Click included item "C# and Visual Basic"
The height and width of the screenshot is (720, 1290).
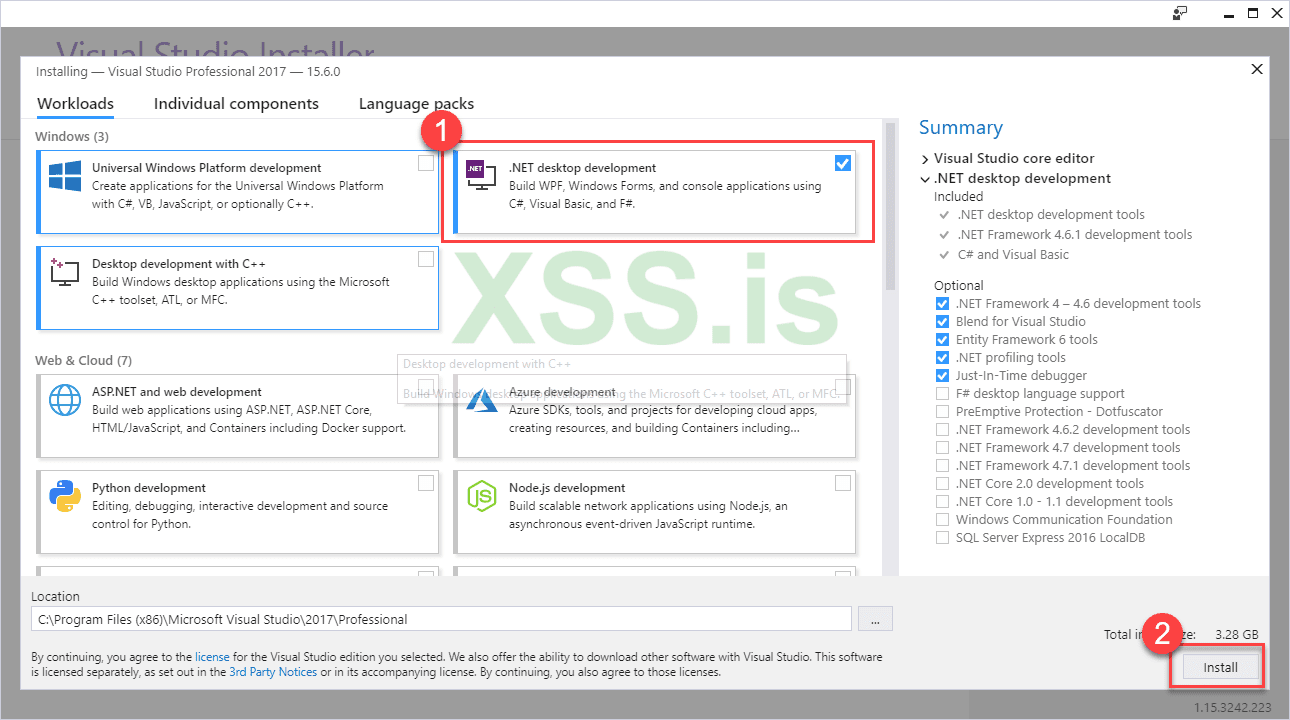[1012, 255]
